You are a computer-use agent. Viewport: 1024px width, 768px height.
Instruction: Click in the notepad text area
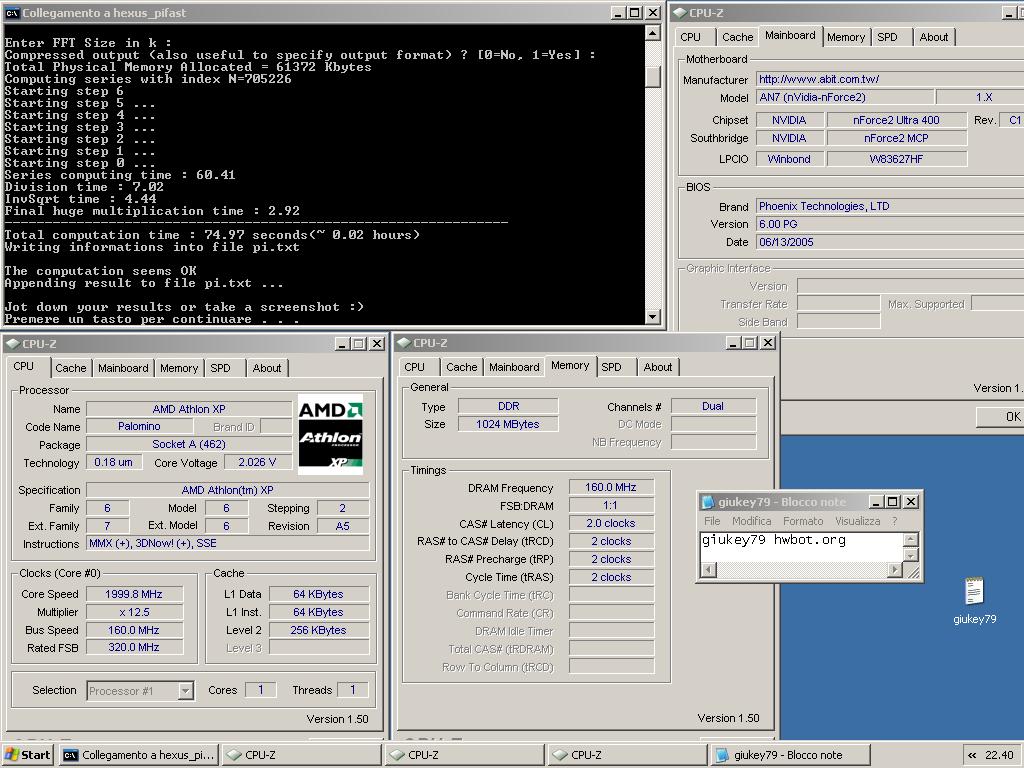pos(802,547)
